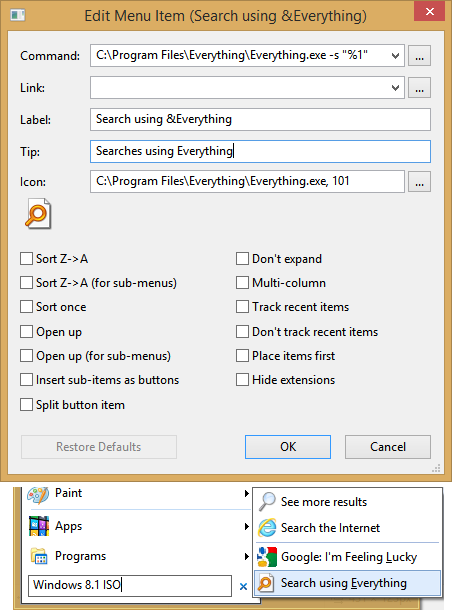Click into the Label text field
The image size is (452, 614).
coord(260,119)
